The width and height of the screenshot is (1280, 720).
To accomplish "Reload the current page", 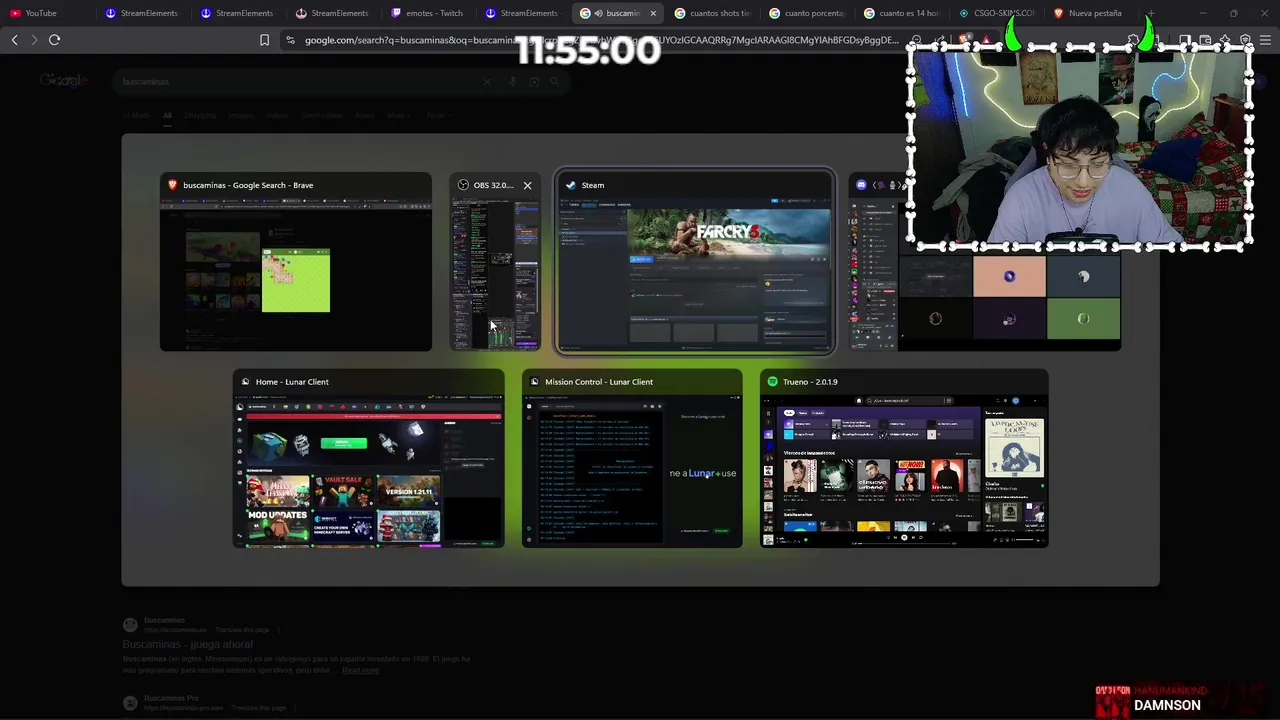I will [55, 40].
